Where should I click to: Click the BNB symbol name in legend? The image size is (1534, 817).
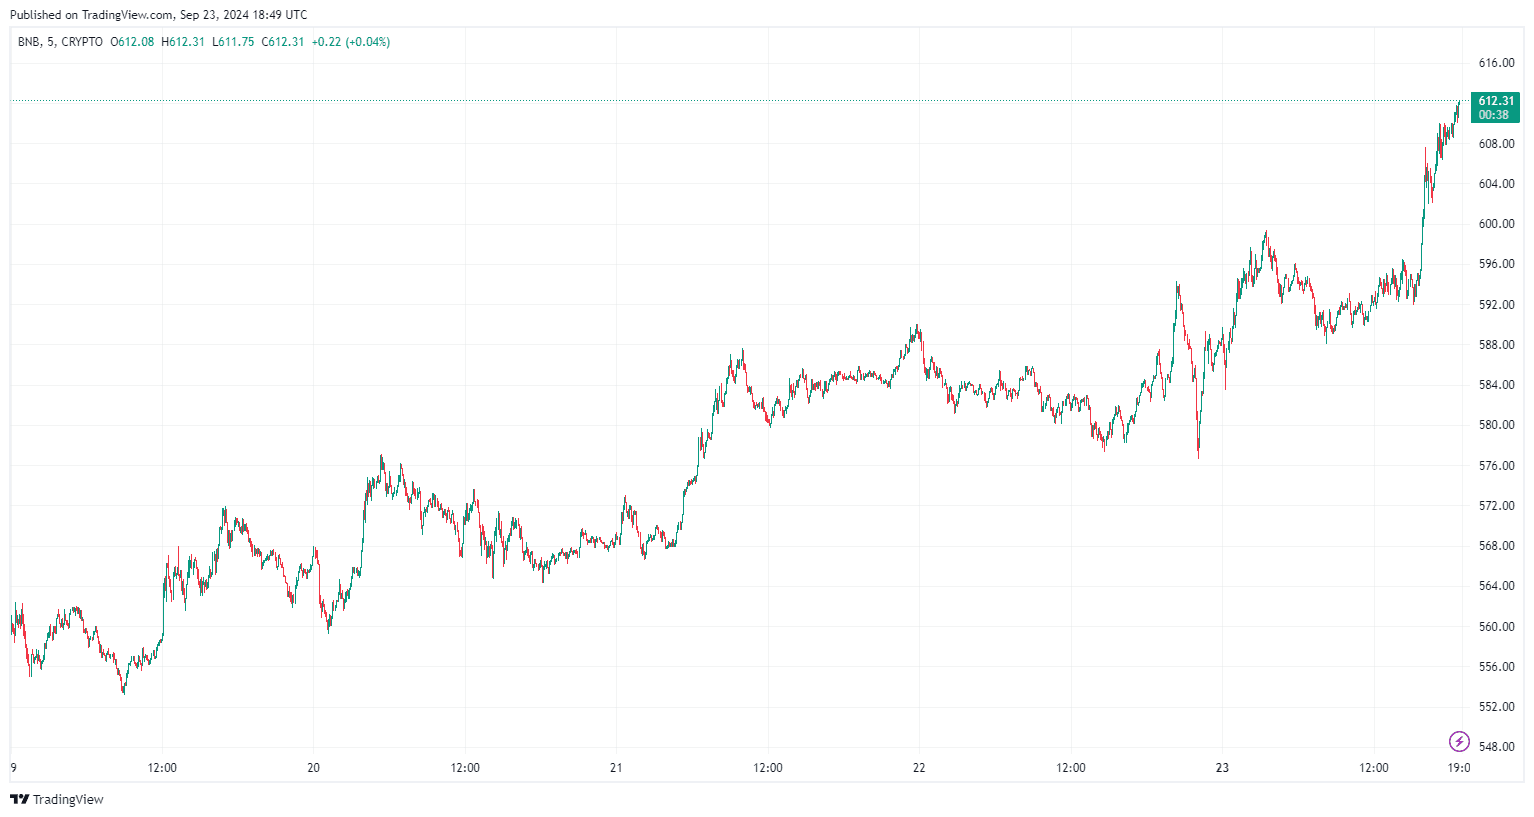28,42
